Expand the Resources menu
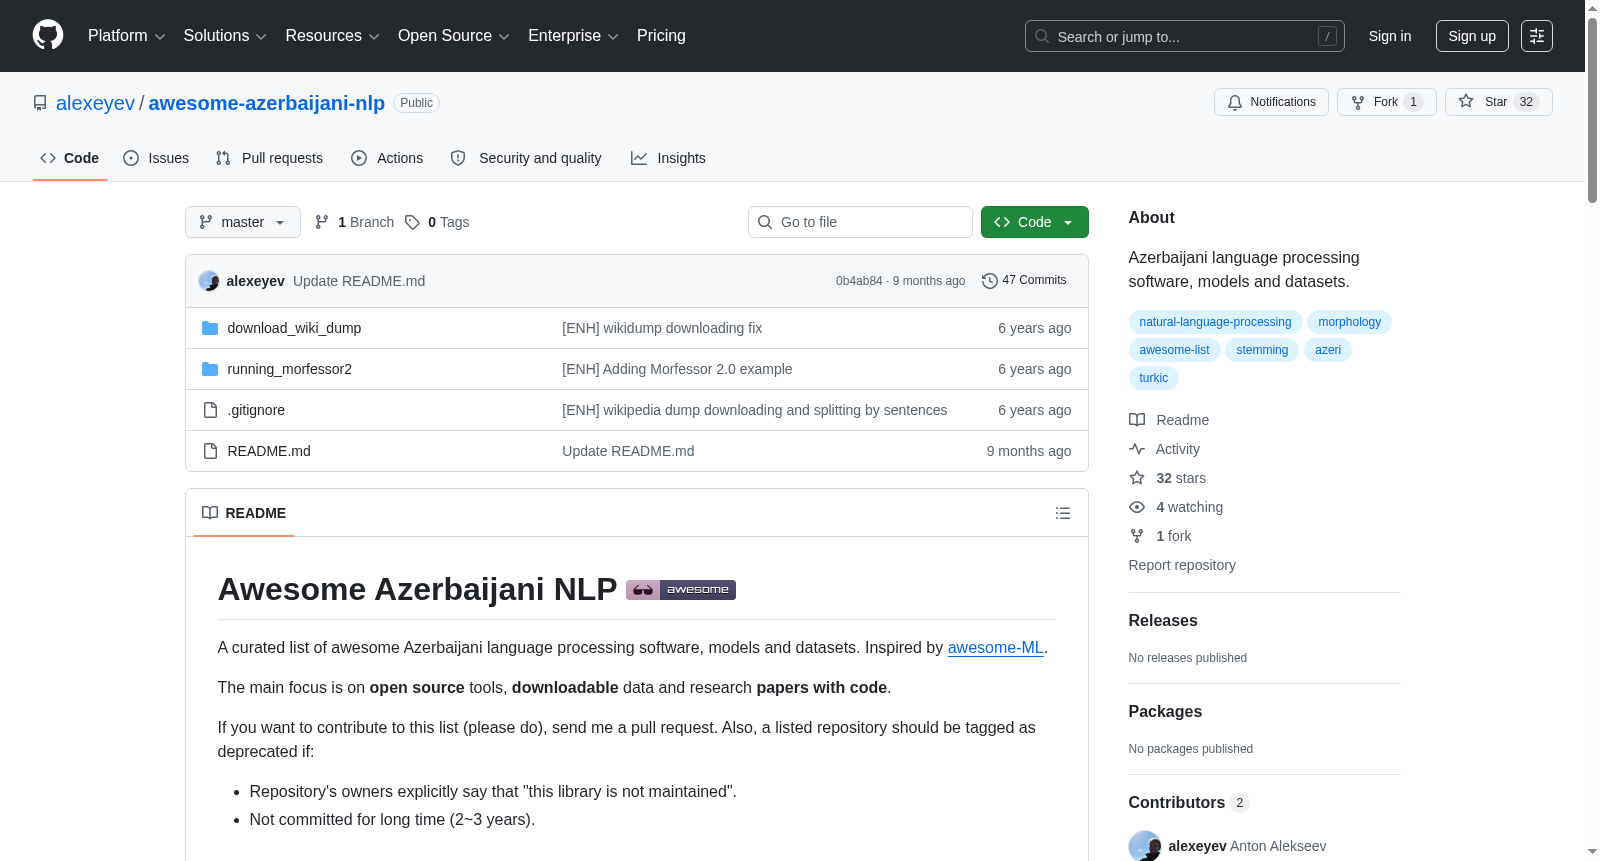The height and width of the screenshot is (861, 1600). tap(332, 36)
